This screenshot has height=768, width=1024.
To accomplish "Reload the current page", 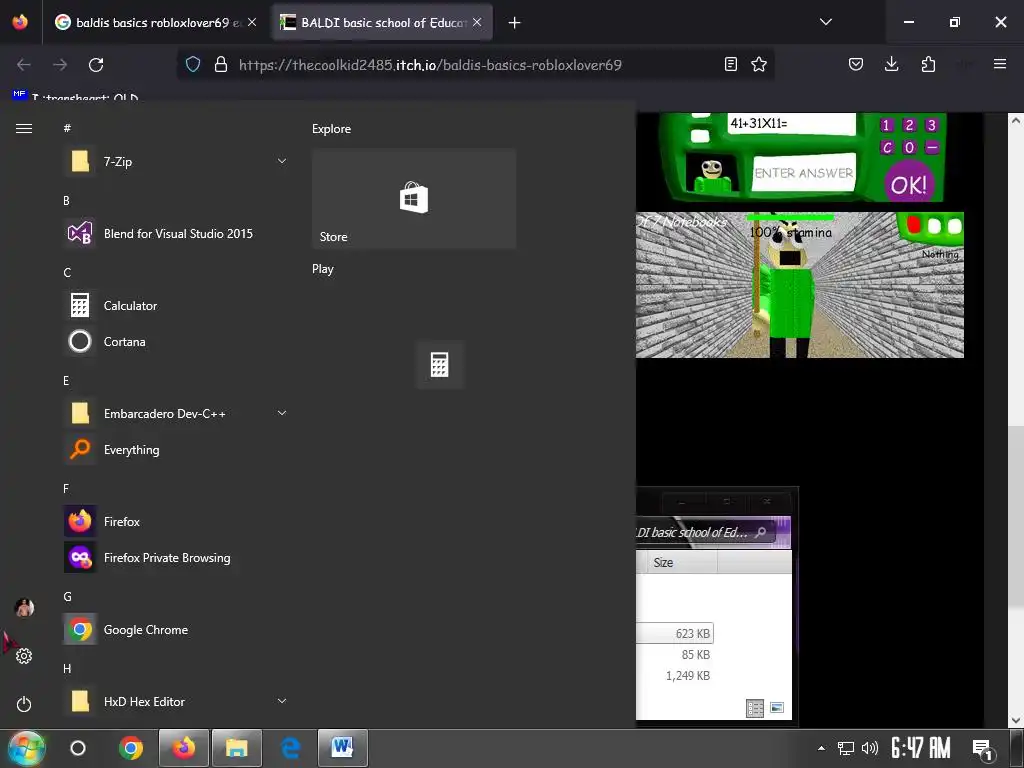I will [96, 65].
